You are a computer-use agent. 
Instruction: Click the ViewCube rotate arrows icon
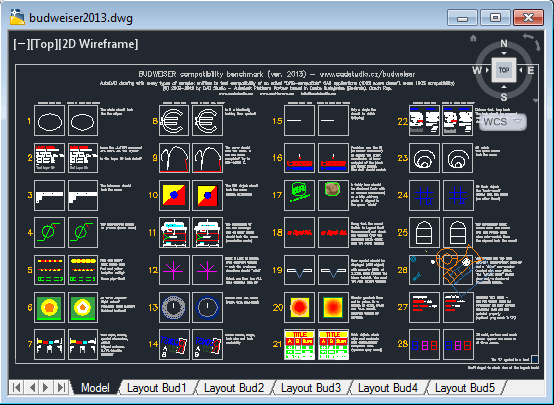[532, 42]
